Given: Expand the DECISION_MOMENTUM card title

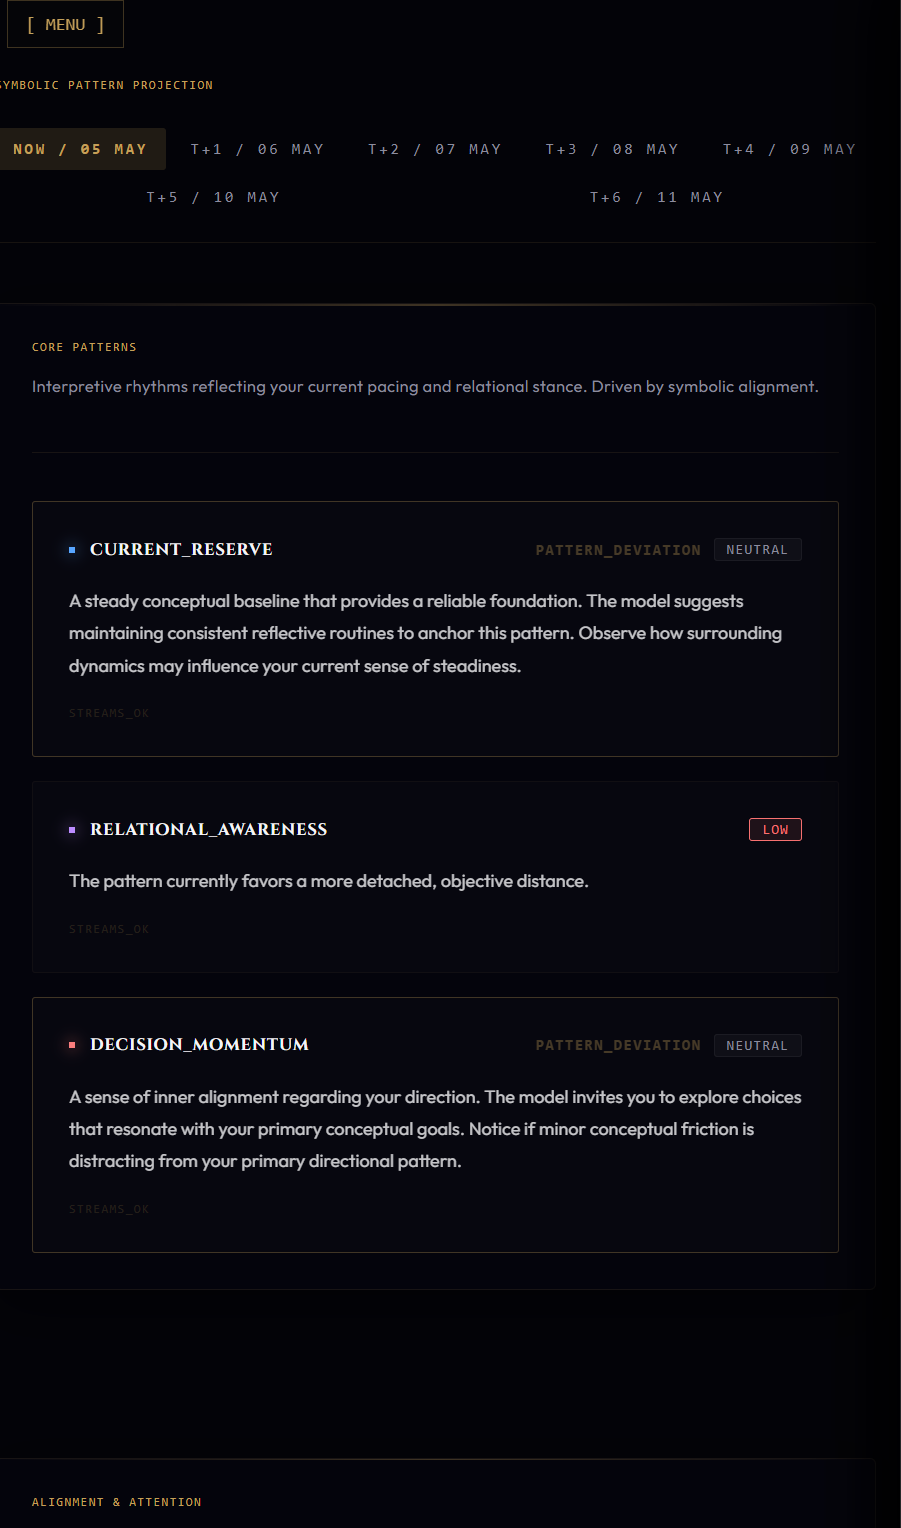Looking at the screenshot, I should 199,1044.
